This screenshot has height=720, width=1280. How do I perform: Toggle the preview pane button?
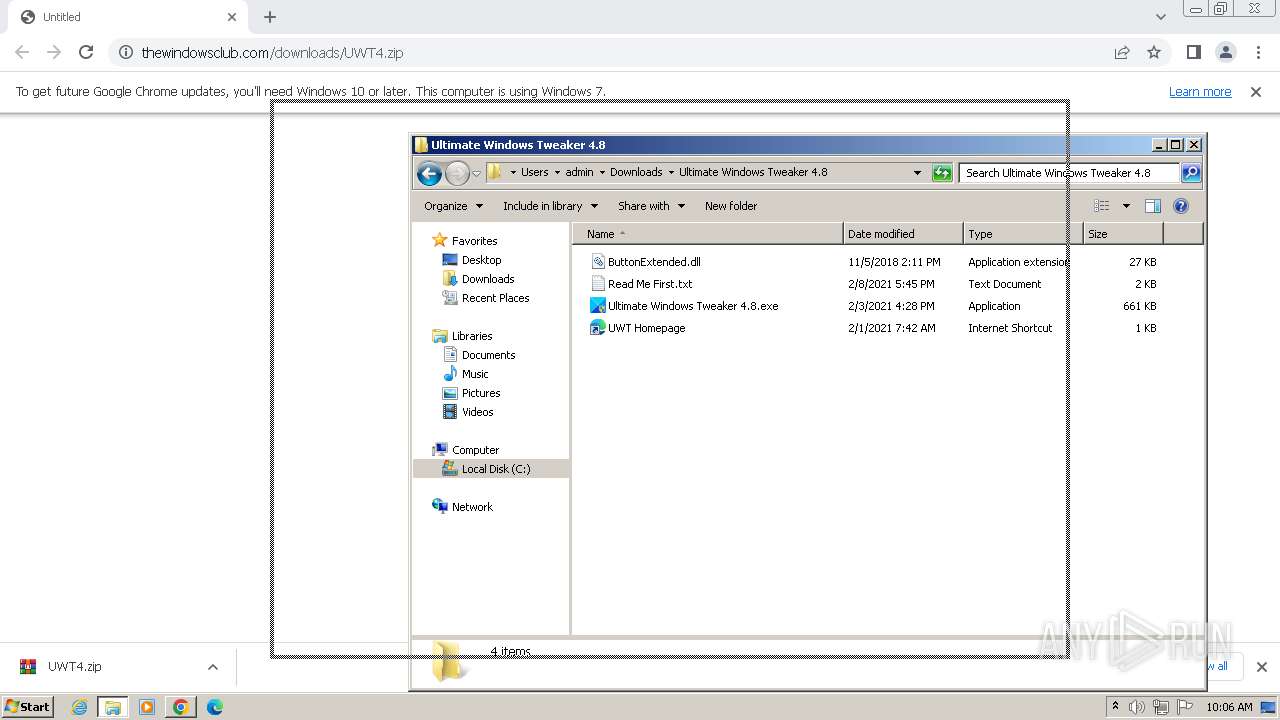click(x=1153, y=206)
